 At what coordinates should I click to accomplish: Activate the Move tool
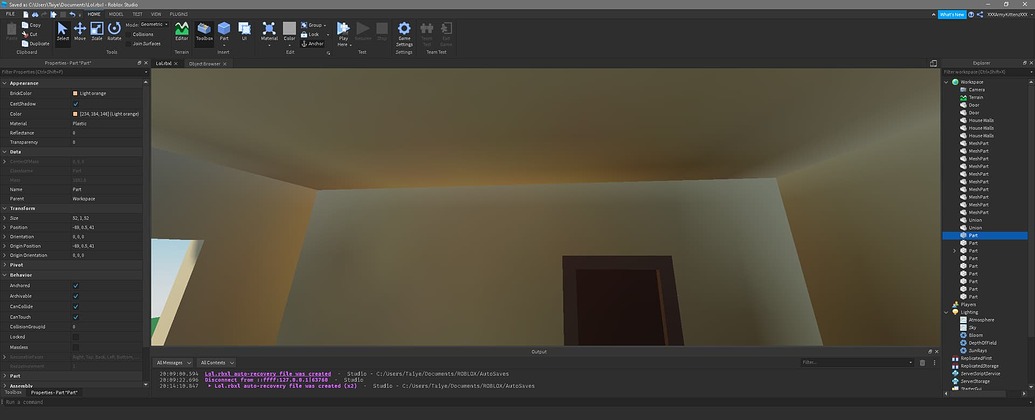[80, 31]
